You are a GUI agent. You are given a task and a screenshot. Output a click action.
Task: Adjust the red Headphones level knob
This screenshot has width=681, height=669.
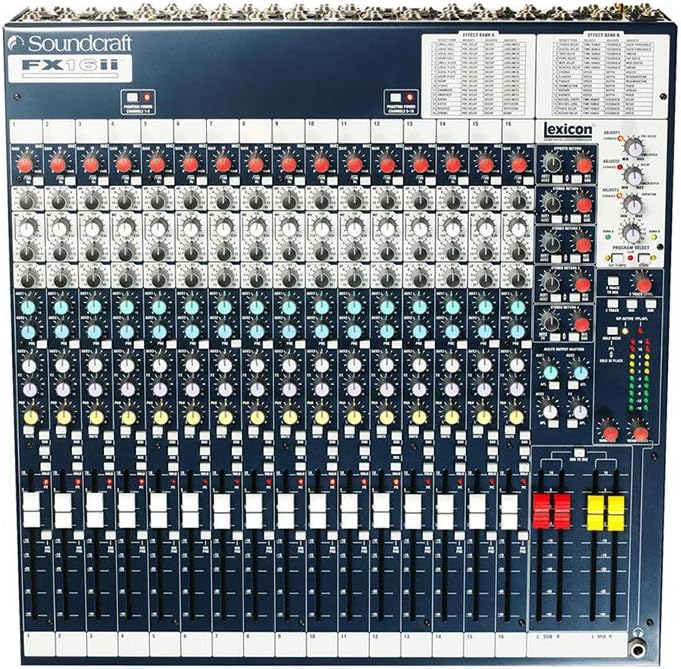[x=640, y=432]
